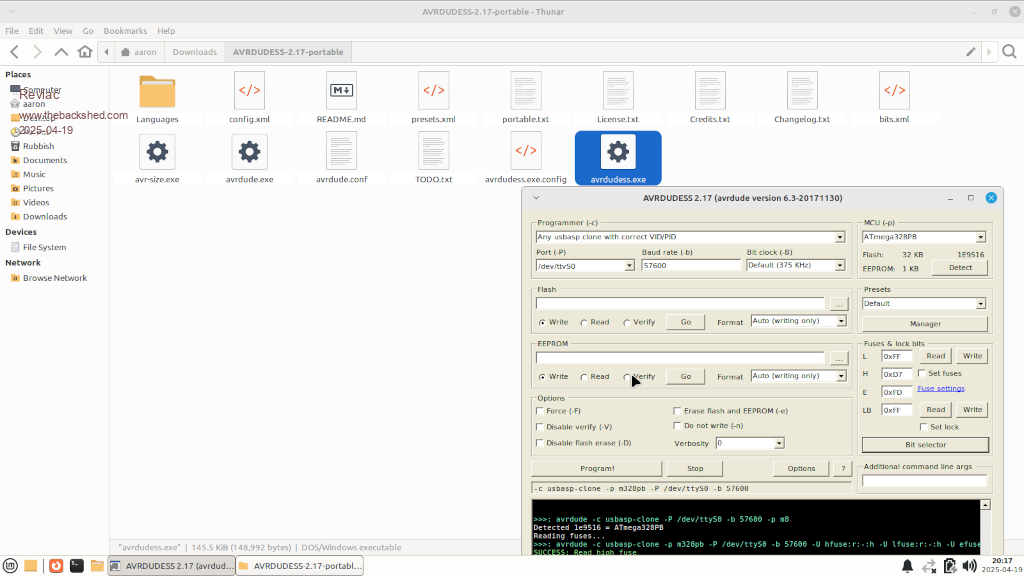Open the Programmer dropdown list
Viewport: 1024px width, 576px height.
840,237
